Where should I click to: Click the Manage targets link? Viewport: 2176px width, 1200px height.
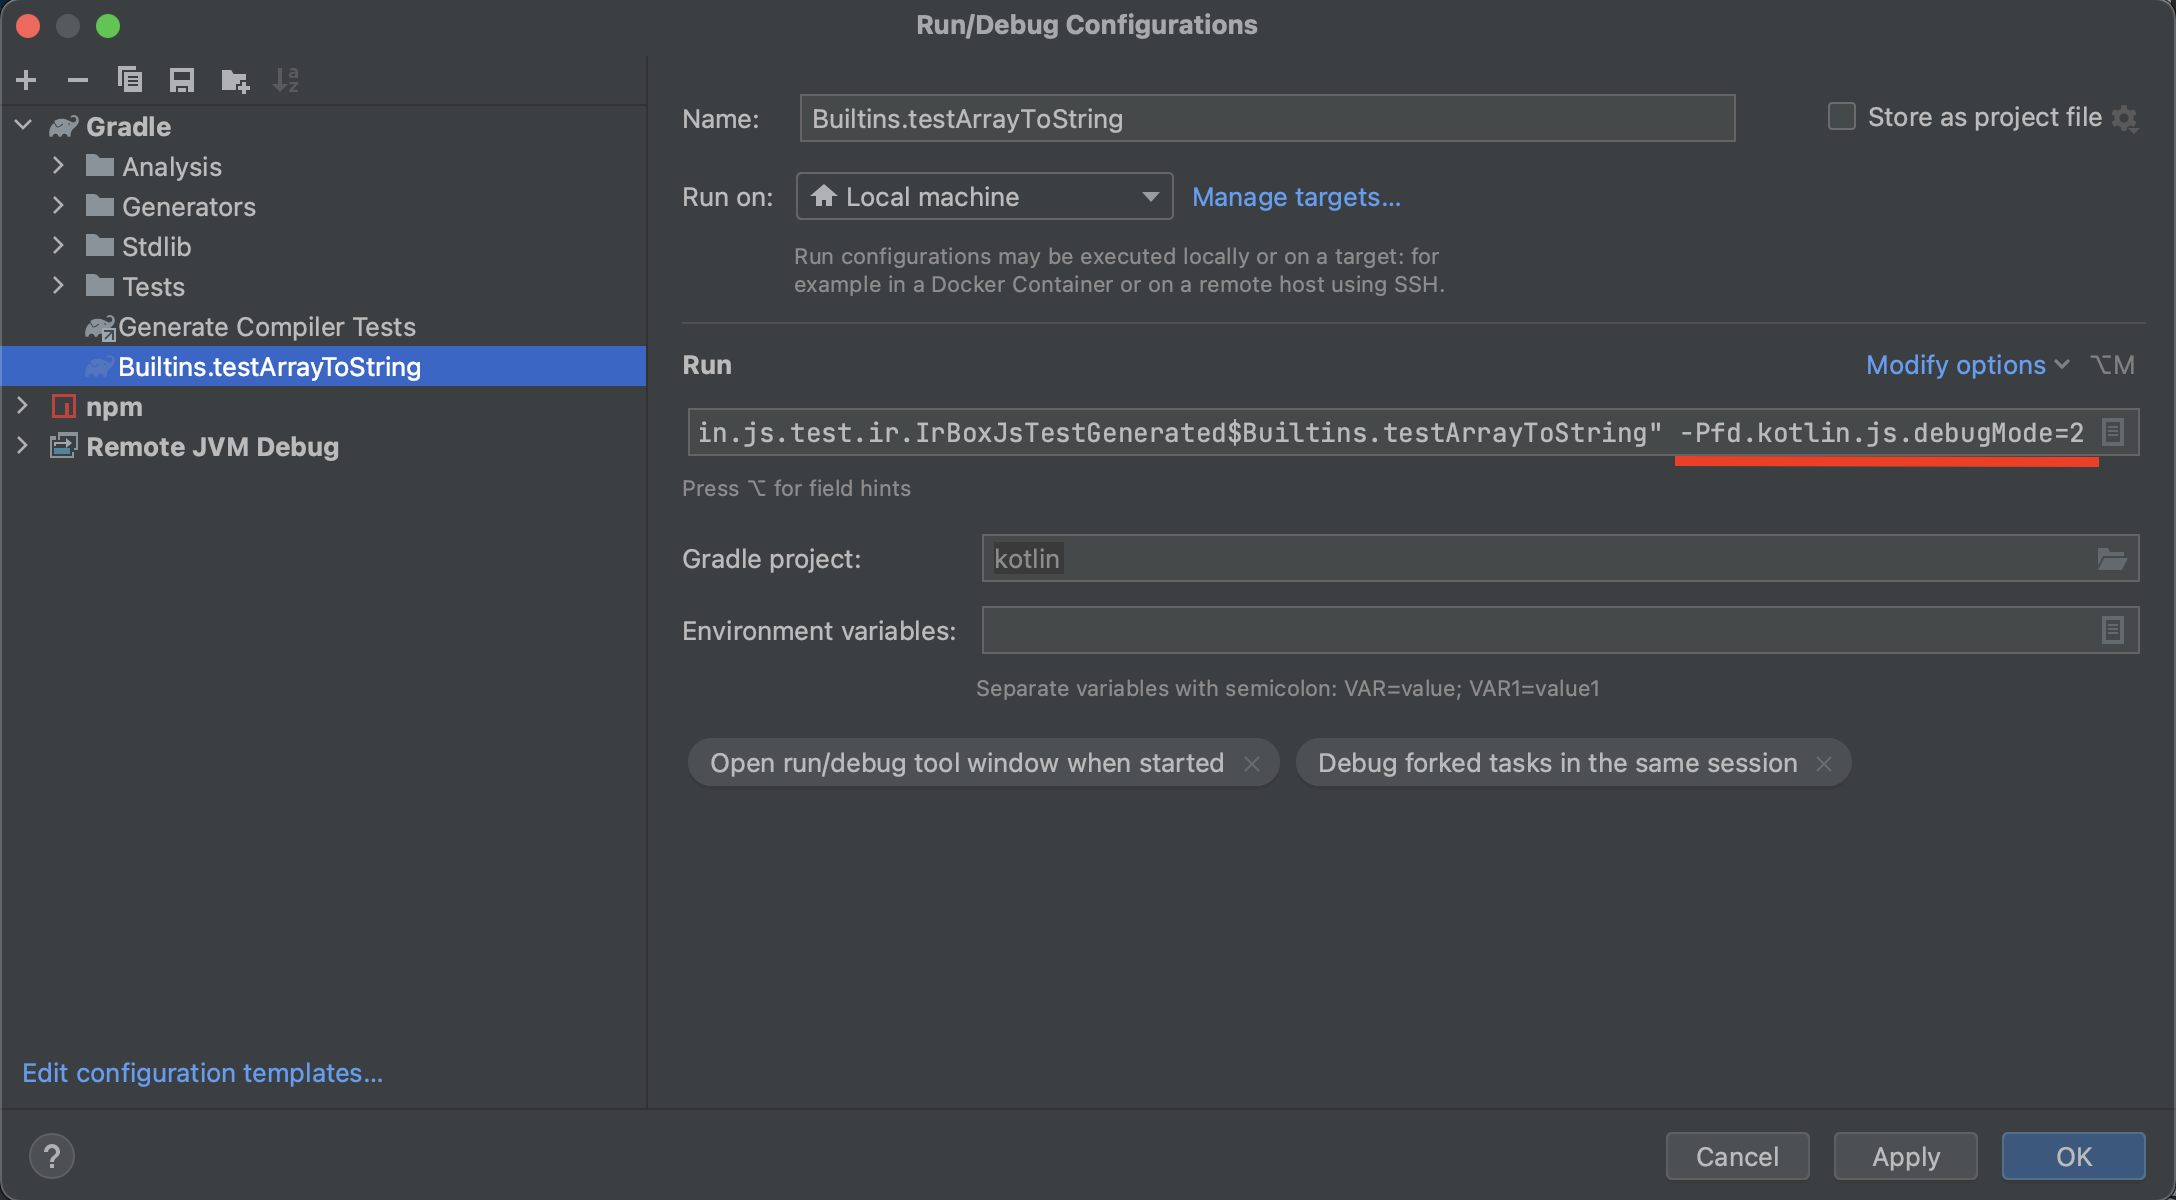(1296, 197)
